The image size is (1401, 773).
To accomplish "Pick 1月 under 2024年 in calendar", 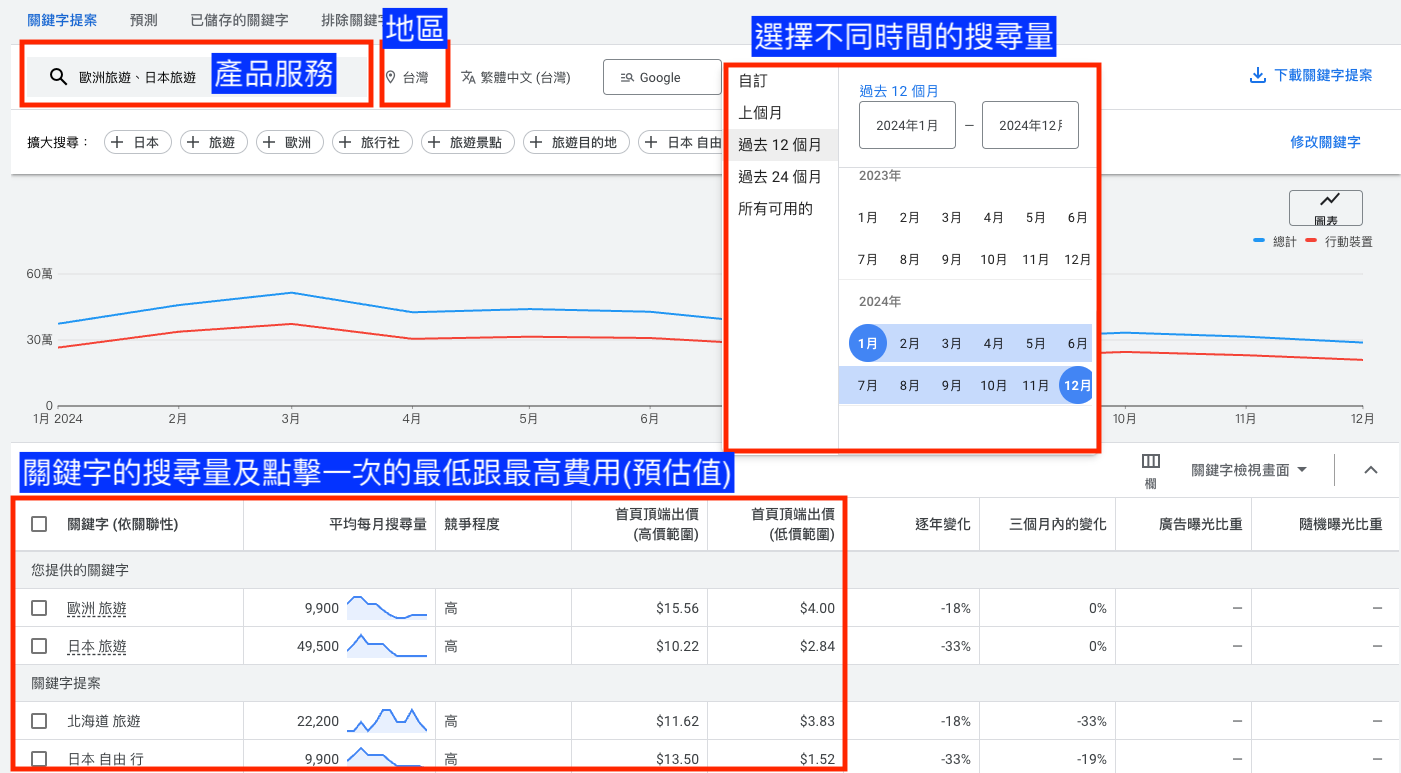I will (x=868, y=343).
